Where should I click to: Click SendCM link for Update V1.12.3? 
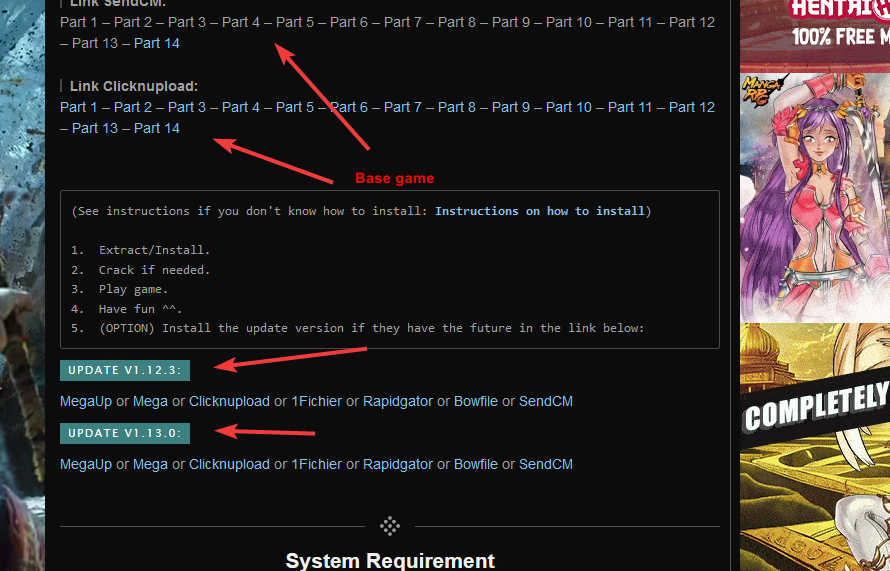545,401
